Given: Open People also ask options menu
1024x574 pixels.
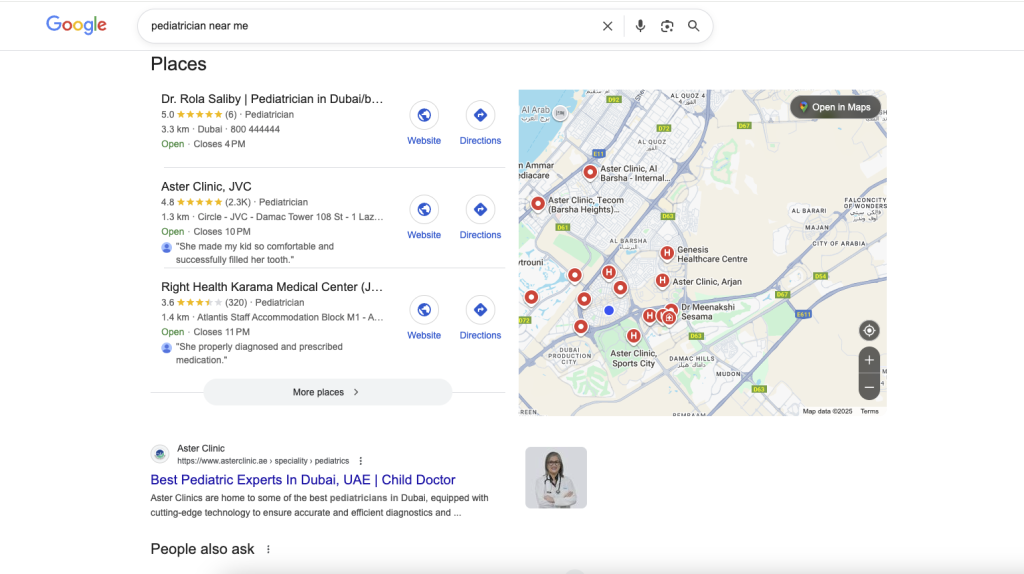Looking at the screenshot, I should 268,549.
